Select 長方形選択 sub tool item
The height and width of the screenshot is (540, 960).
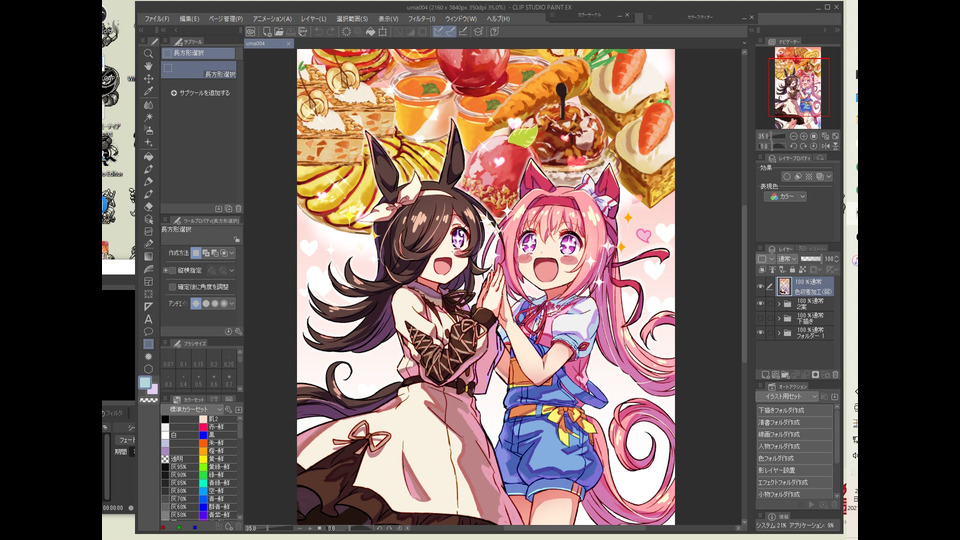198,71
